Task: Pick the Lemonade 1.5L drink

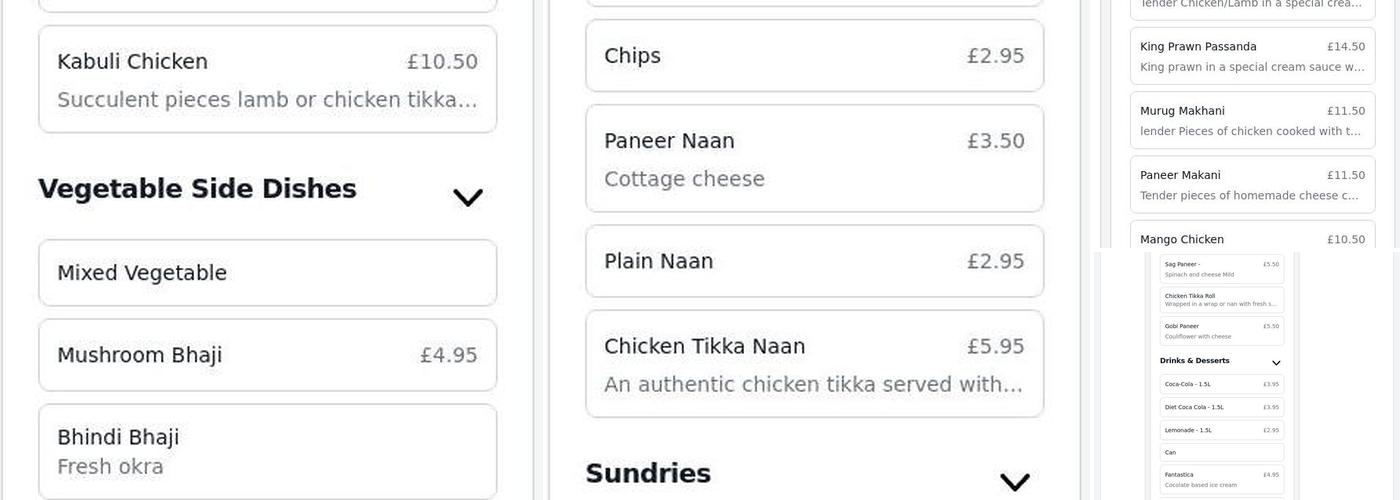Action: click(1221, 430)
